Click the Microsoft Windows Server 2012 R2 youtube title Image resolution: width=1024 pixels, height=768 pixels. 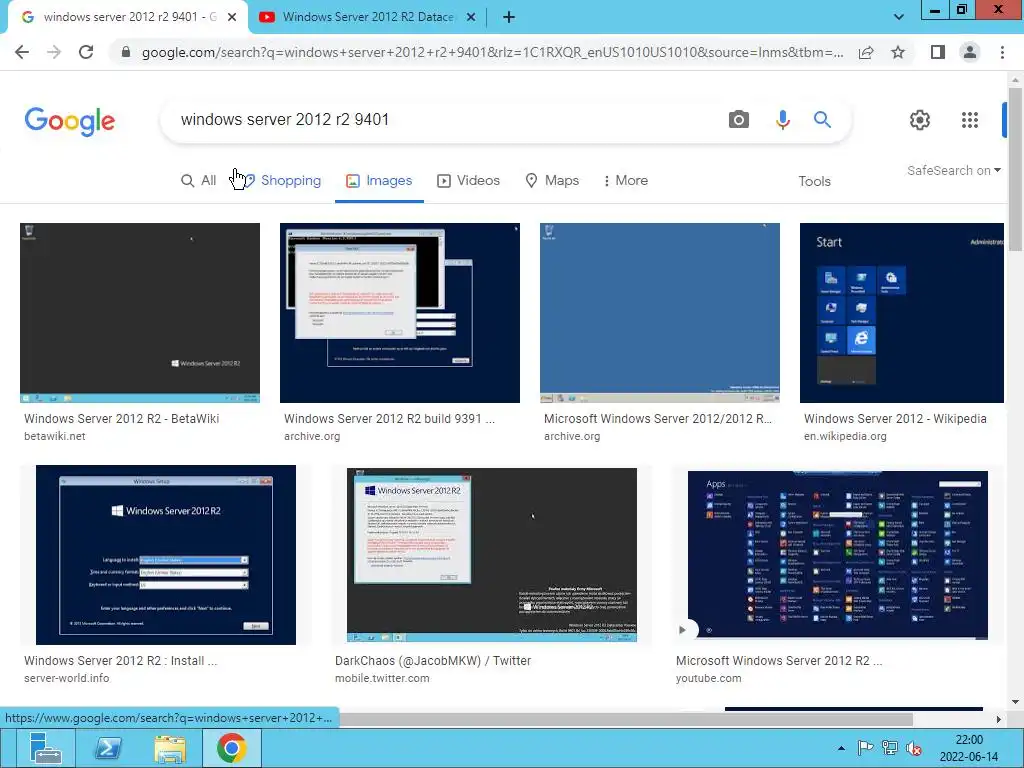778,660
